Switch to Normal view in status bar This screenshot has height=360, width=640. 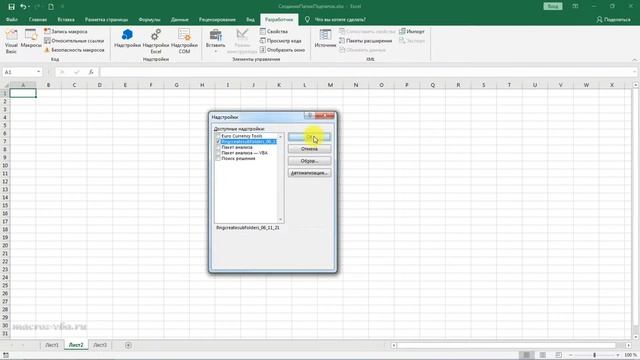coord(527,355)
